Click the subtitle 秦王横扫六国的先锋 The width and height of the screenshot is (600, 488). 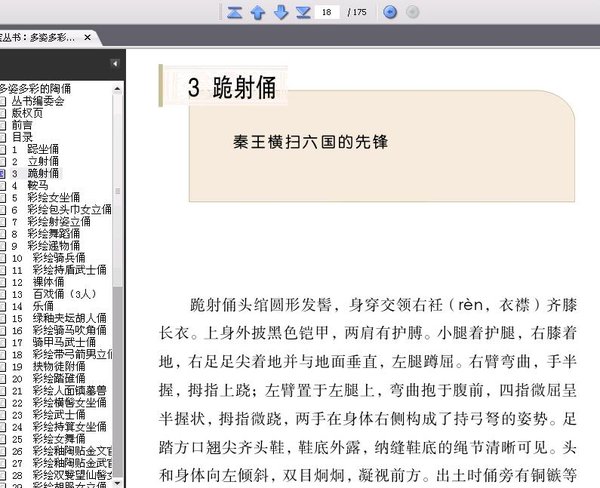click(310, 142)
